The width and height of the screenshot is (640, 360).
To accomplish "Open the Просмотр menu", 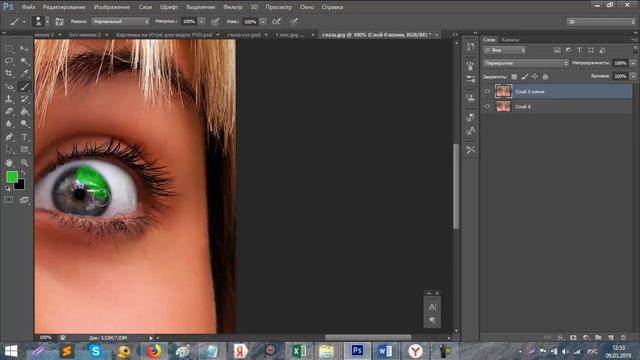I will click(279, 7).
